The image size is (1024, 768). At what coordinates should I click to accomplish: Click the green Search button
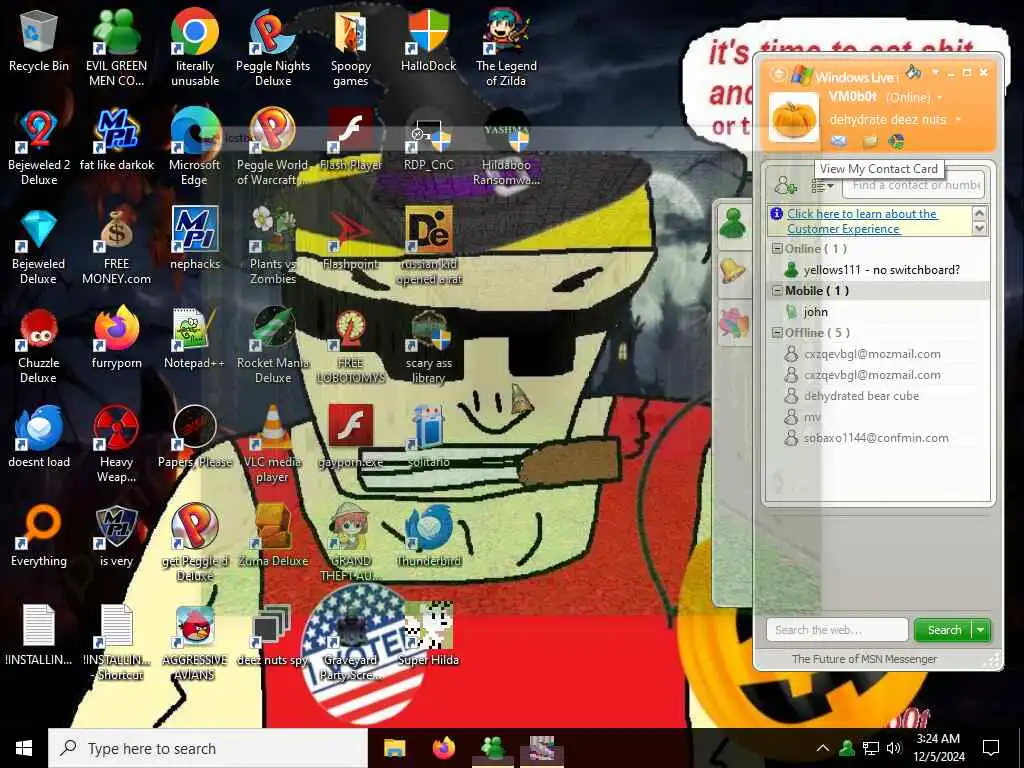point(944,630)
